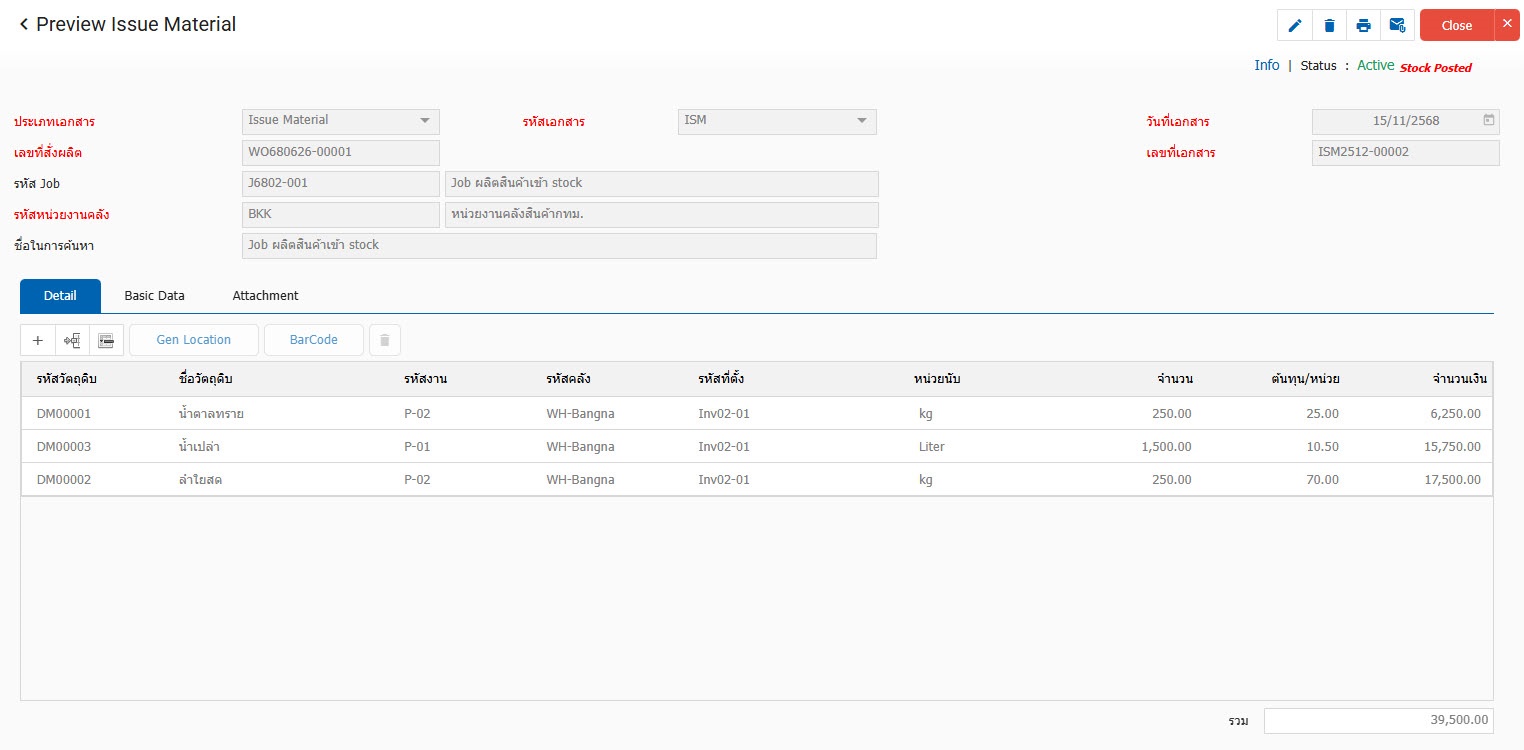Click the BarCode button
This screenshot has height=750, width=1524.
313,340
